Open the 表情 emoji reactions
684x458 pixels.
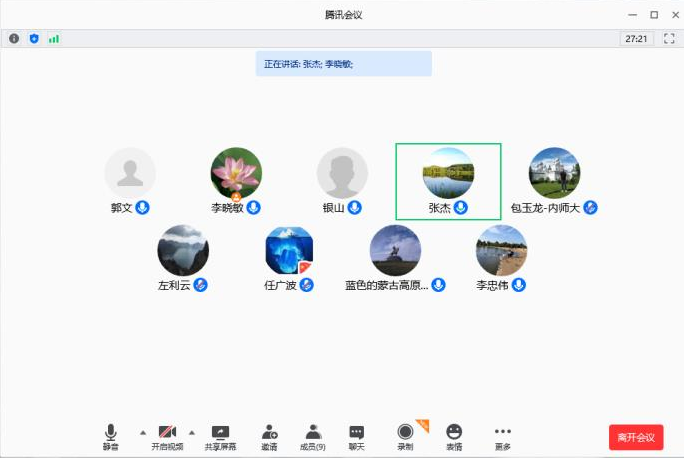click(454, 435)
